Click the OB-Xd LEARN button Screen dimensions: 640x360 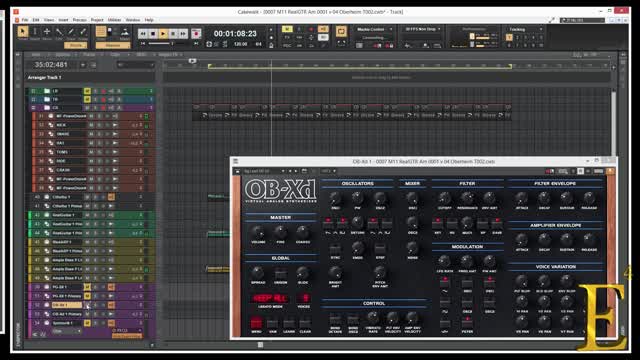tap(289, 324)
